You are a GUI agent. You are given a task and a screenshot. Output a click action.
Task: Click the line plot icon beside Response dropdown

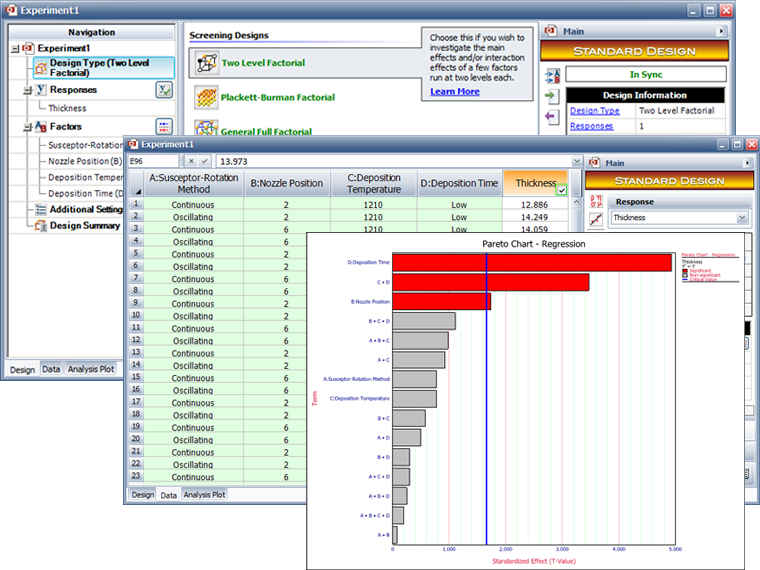pyautogui.click(x=596, y=218)
